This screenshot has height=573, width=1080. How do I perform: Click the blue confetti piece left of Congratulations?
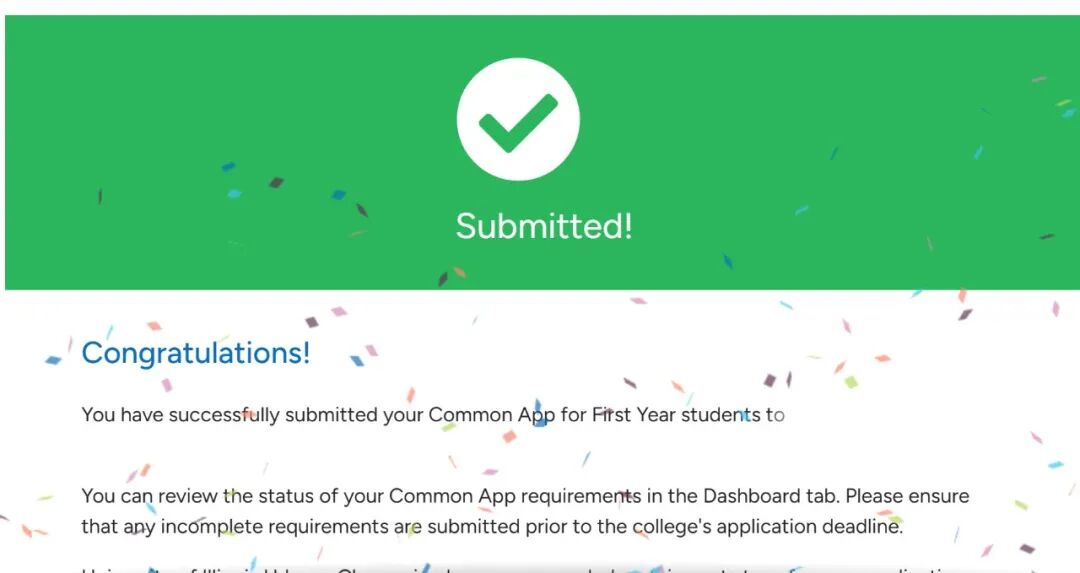[x=53, y=360]
